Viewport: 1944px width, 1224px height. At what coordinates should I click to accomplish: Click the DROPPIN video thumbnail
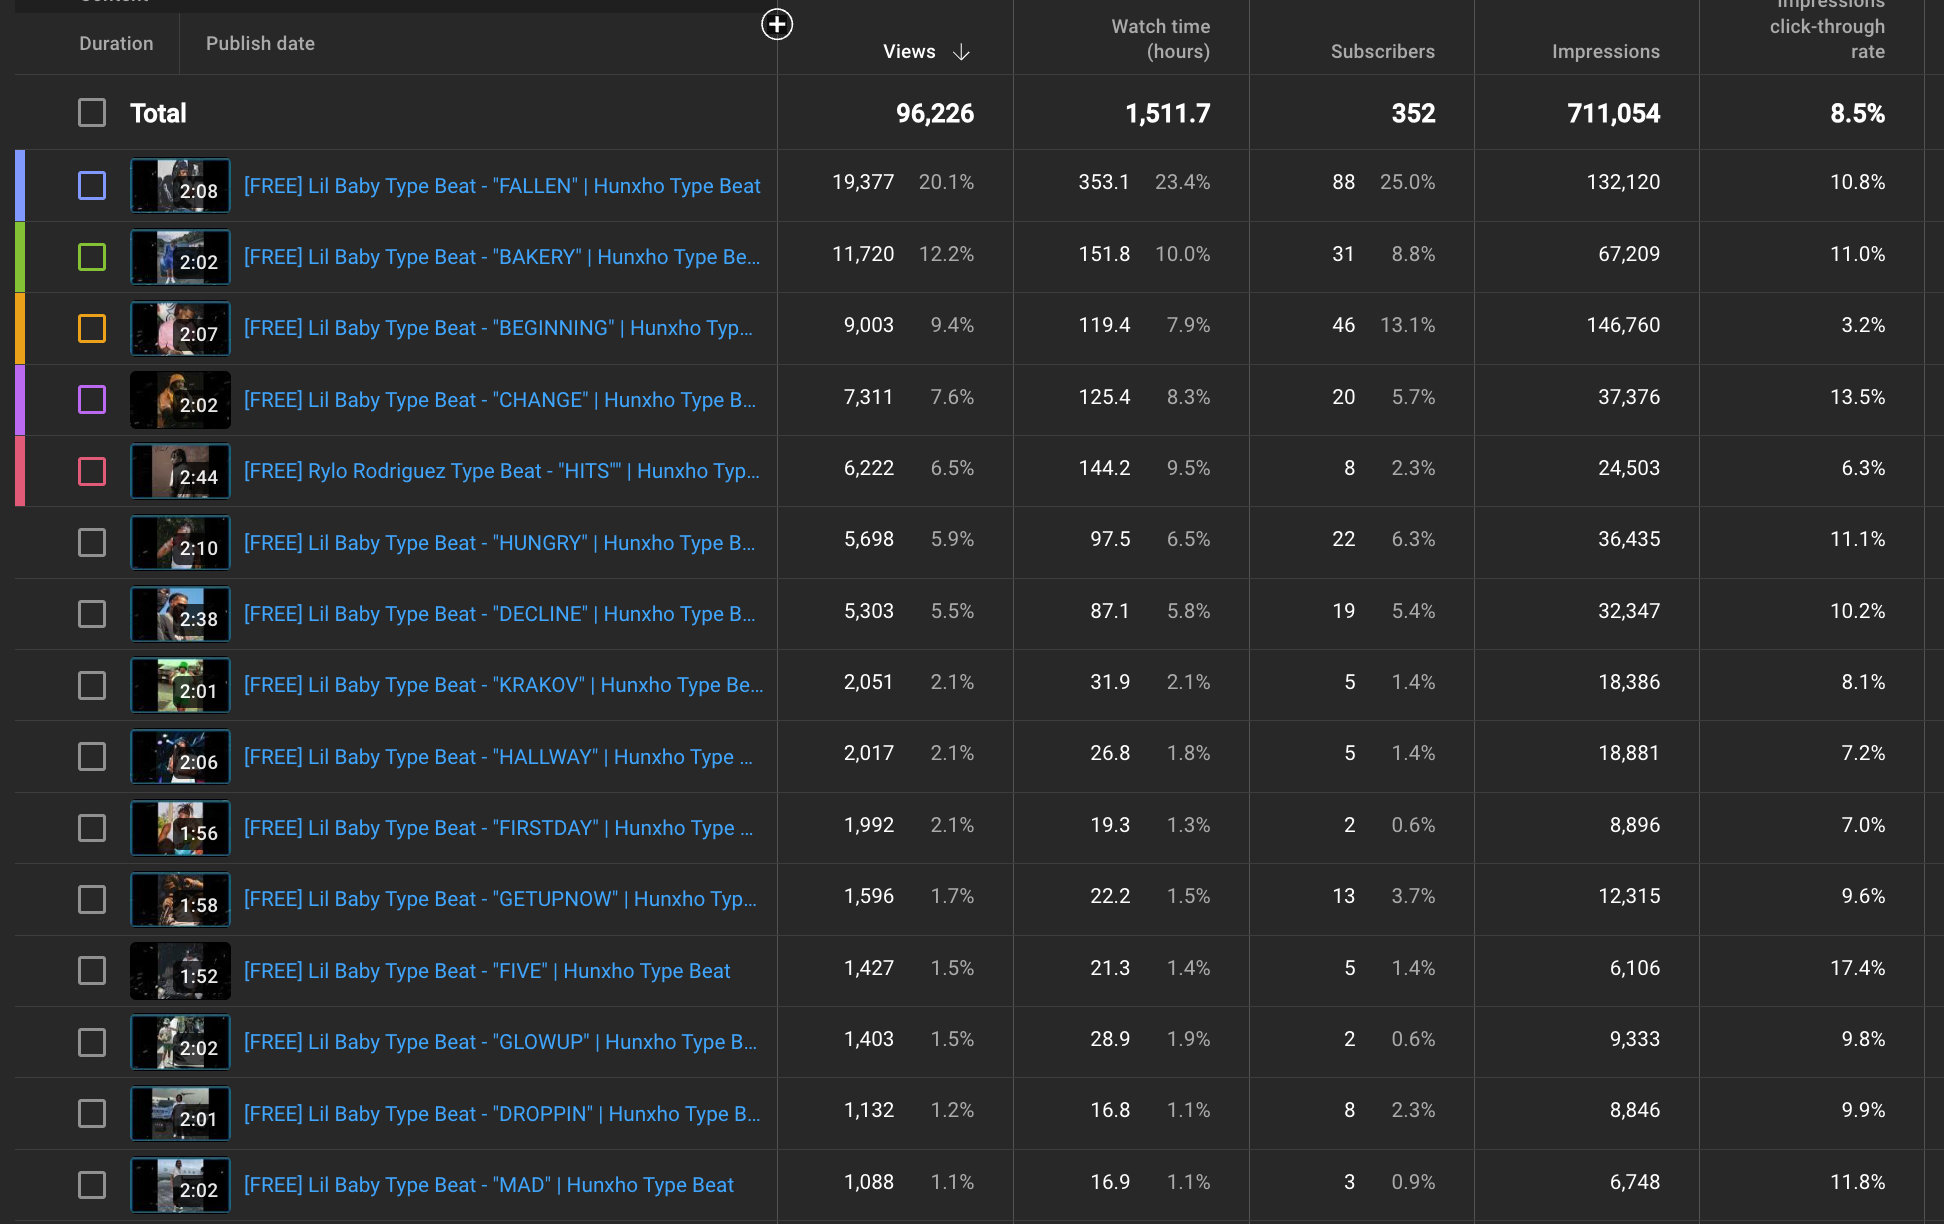180,1114
